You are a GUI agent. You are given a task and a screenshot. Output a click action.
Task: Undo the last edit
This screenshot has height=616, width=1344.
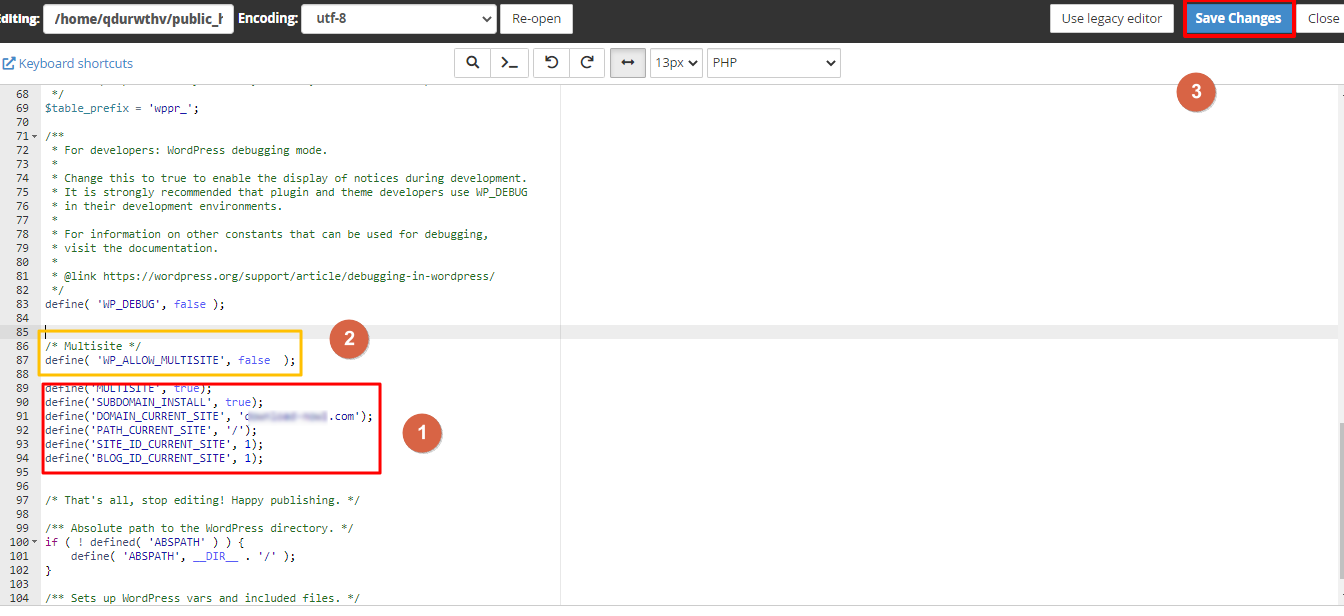pos(551,62)
